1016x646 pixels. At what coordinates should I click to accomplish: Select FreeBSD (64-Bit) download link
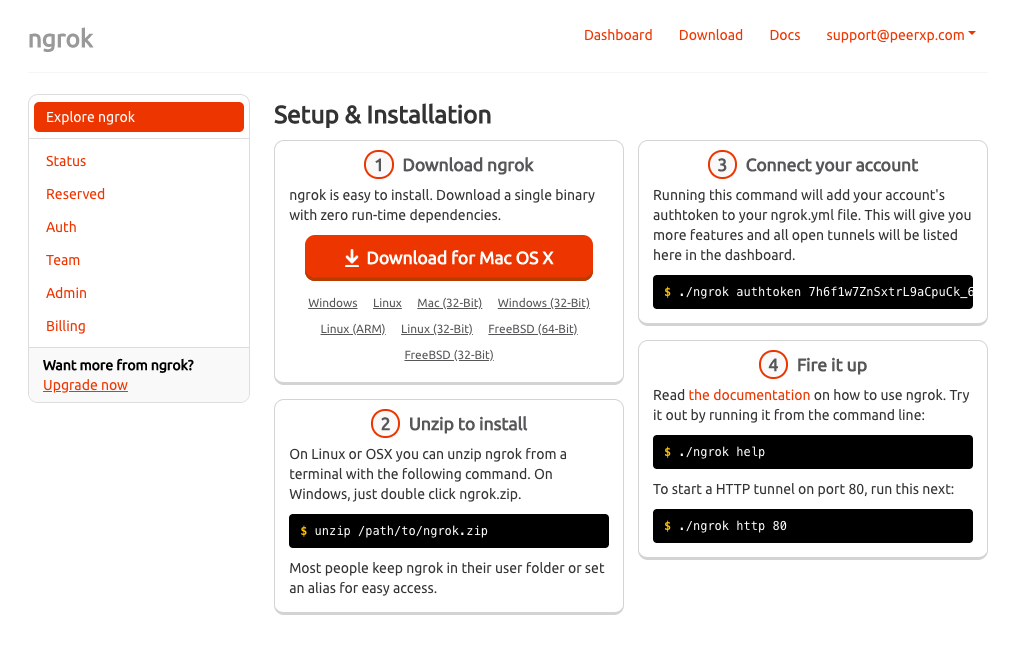pos(533,329)
